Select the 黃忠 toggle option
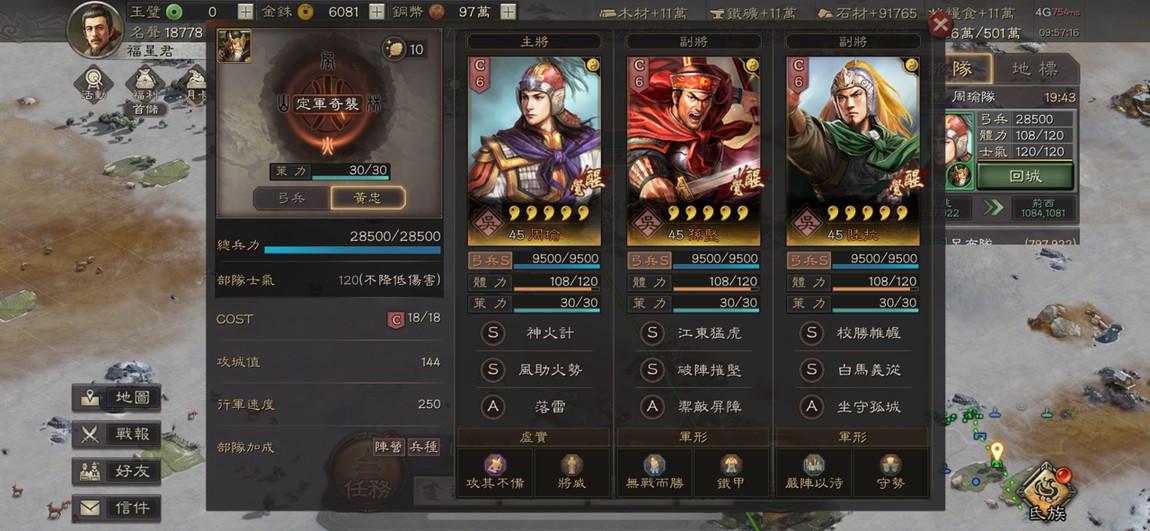 [x=367, y=198]
